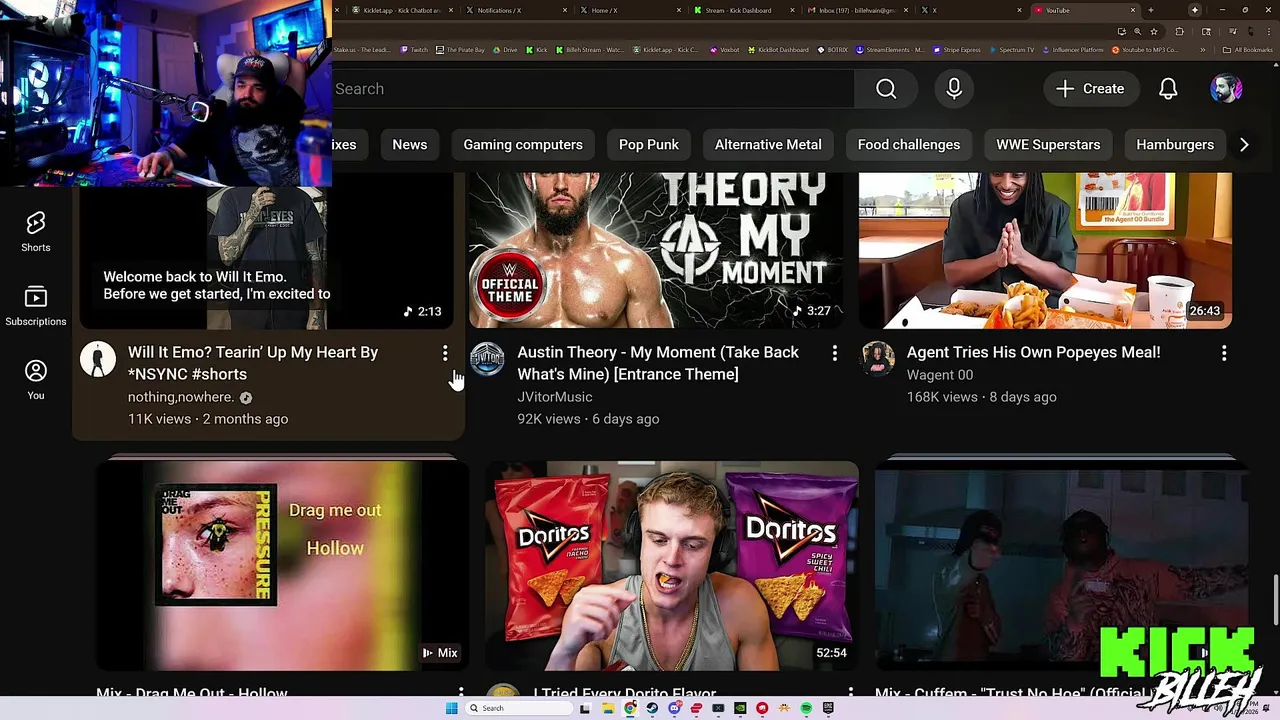Screen dimensions: 1280x720
Task: Select the Pop Punk chip
Action: coord(649,145)
